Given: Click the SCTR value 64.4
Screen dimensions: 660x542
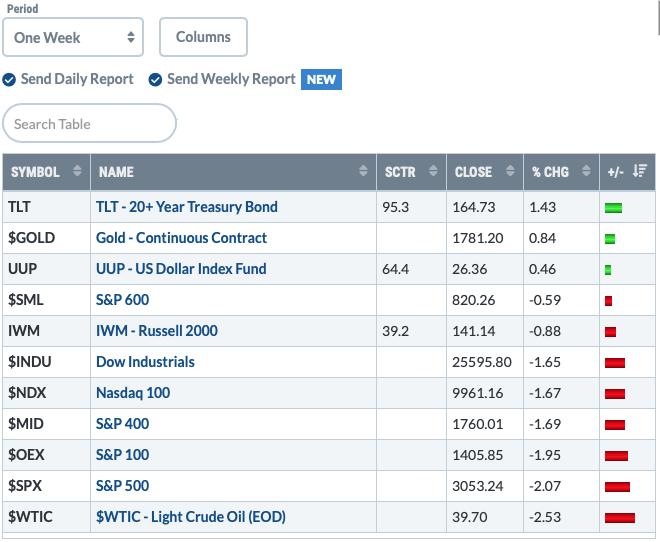Looking at the screenshot, I should (395, 269).
